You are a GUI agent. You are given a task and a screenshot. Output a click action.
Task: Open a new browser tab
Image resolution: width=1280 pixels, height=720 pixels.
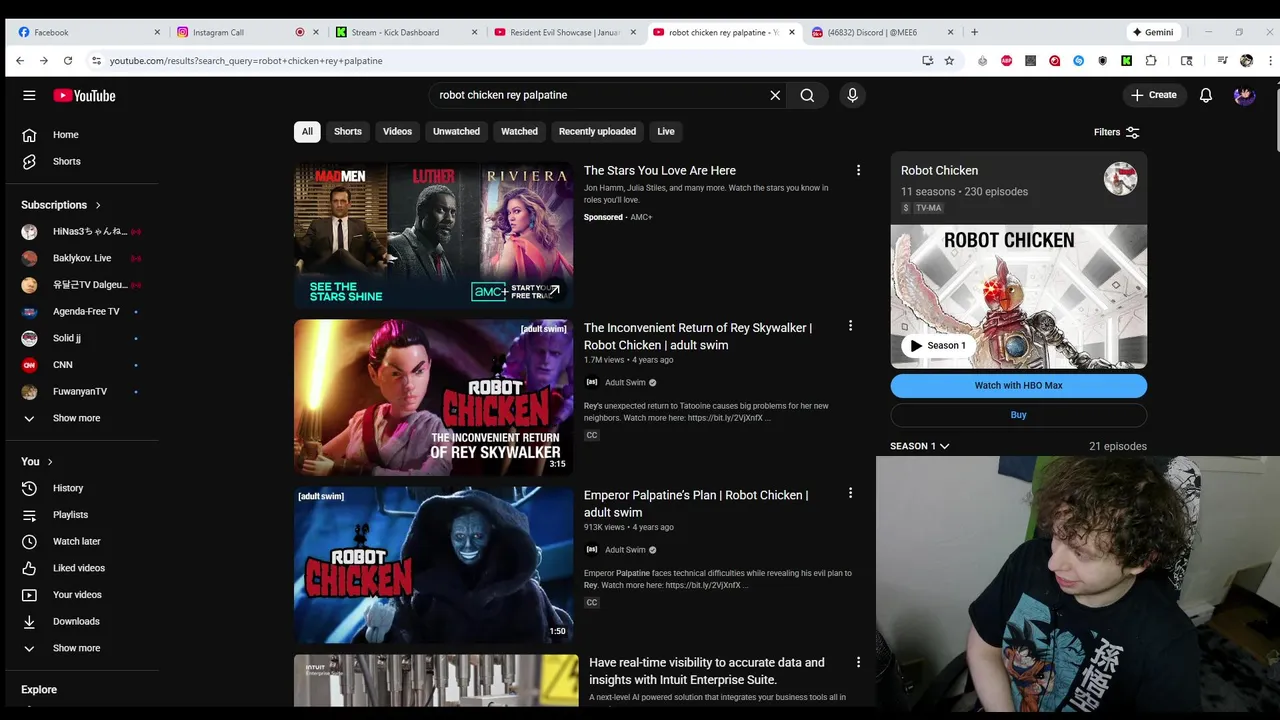tap(974, 32)
